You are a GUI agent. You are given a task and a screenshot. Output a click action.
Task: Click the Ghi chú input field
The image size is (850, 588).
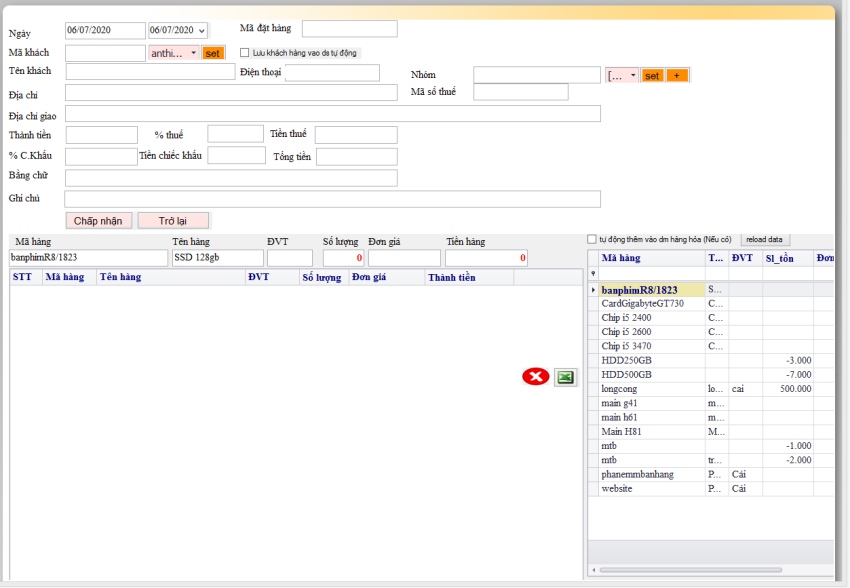click(x=332, y=199)
